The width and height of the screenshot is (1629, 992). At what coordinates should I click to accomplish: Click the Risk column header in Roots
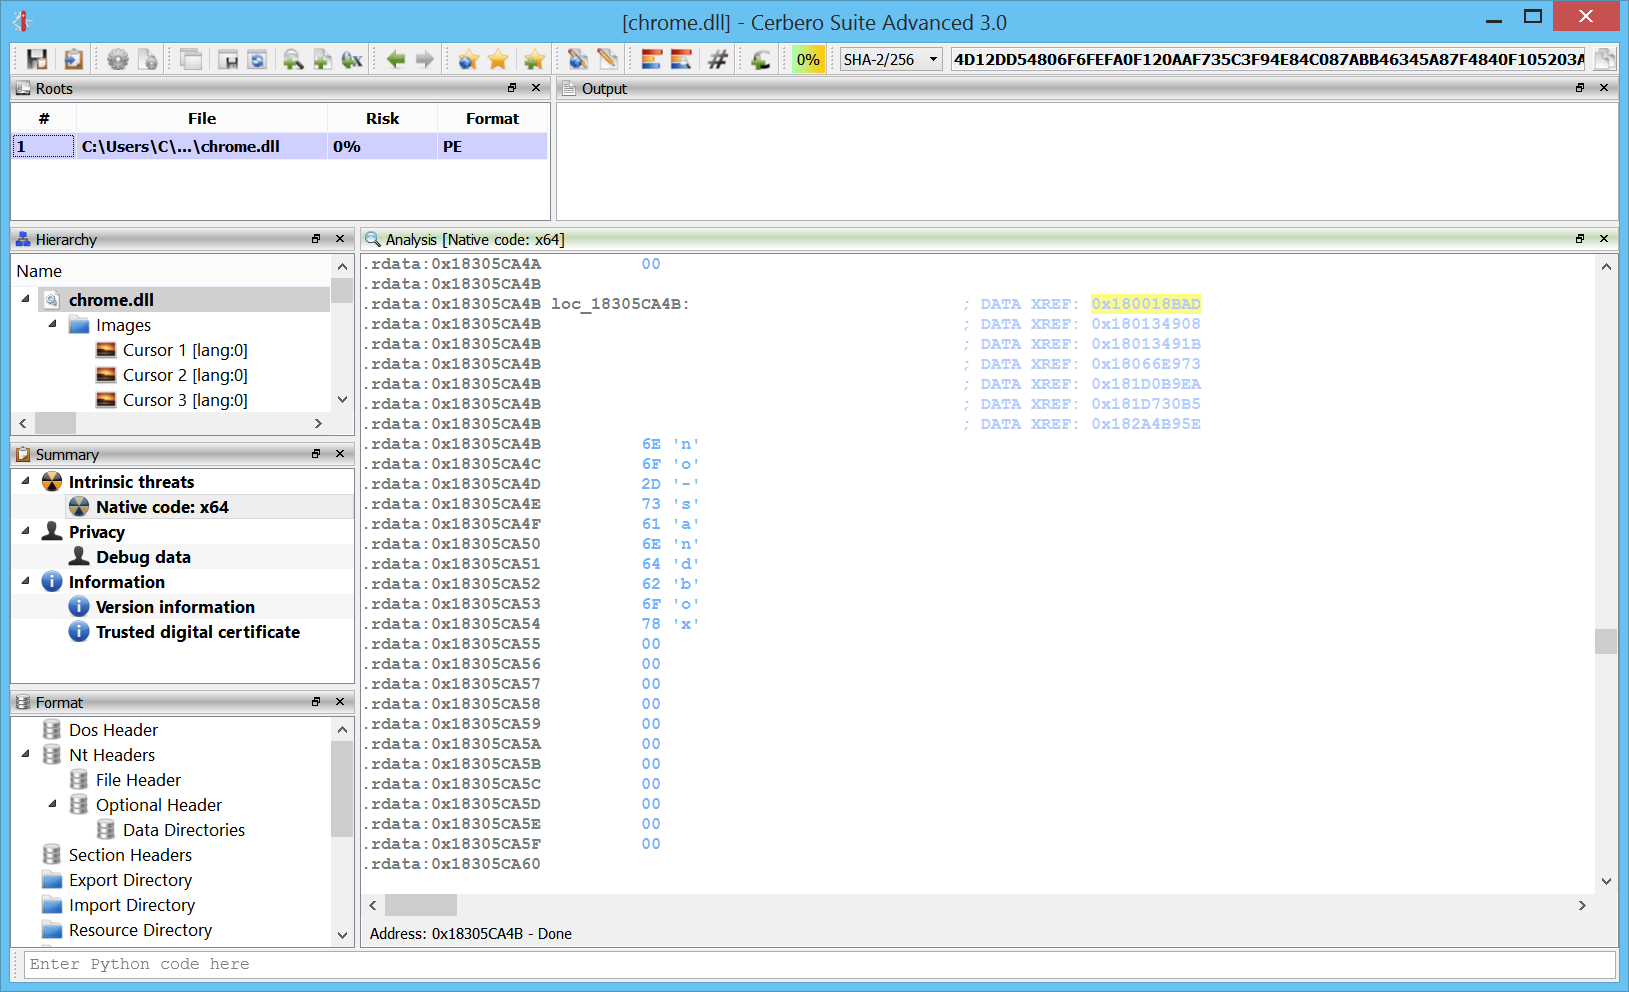coord(382,118)
